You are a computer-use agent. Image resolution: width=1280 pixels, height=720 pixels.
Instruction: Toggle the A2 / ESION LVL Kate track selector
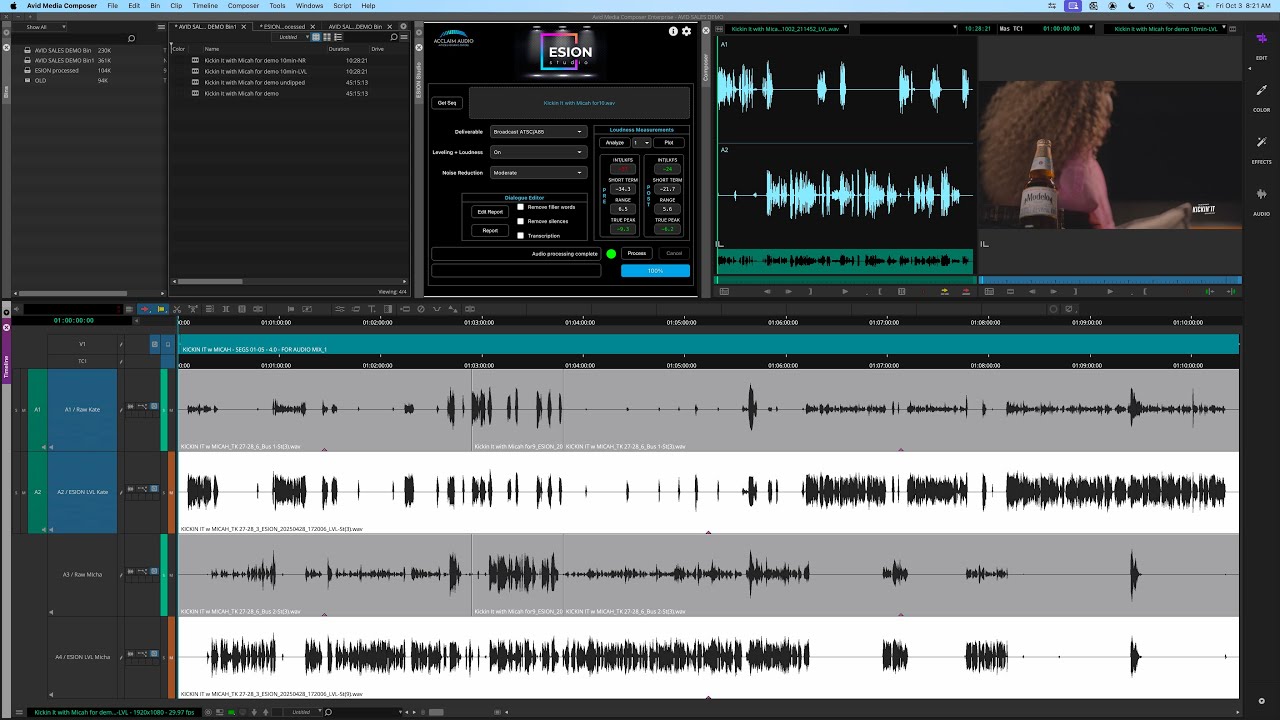82,492
